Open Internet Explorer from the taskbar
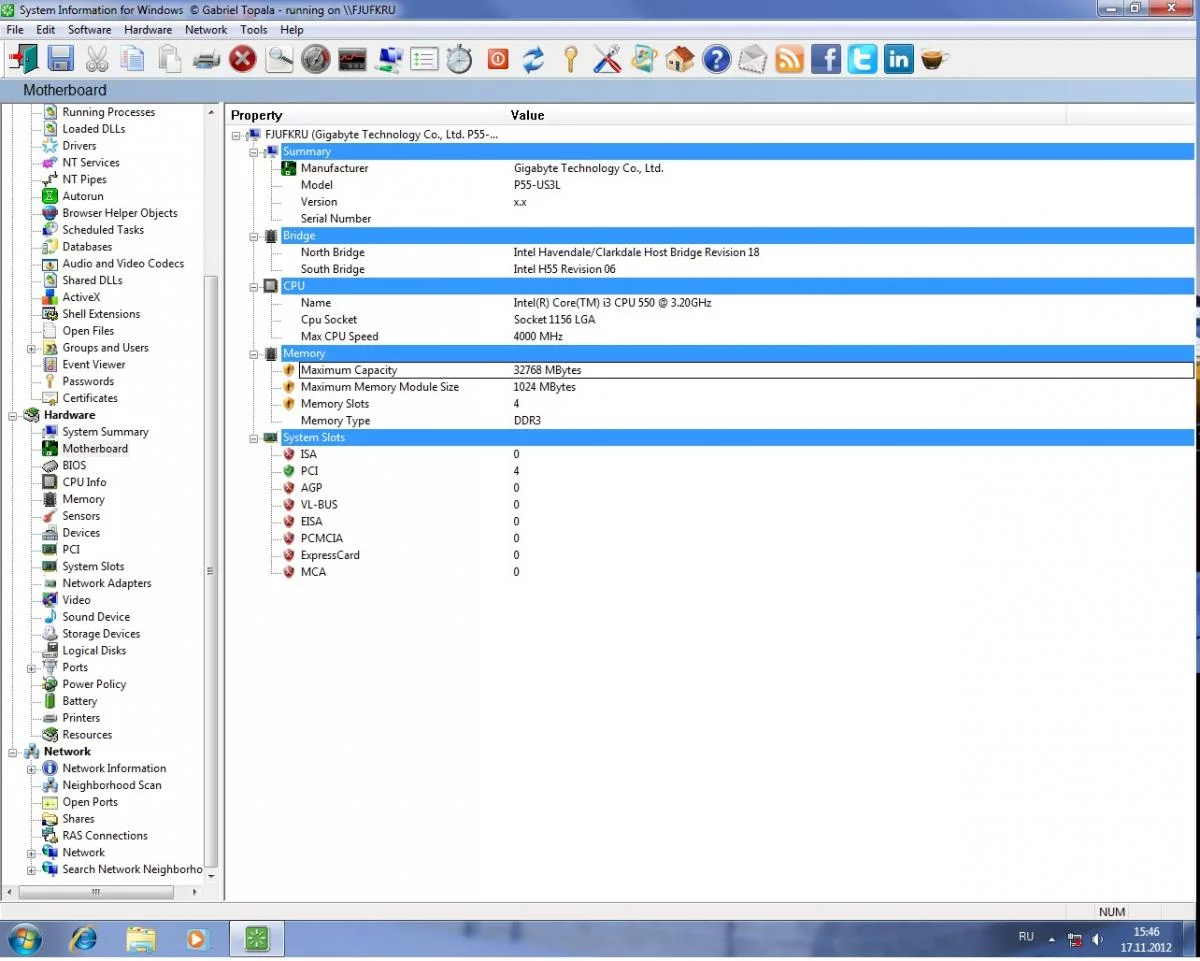The image size is (1200, 961). click(x=84, y=938)
